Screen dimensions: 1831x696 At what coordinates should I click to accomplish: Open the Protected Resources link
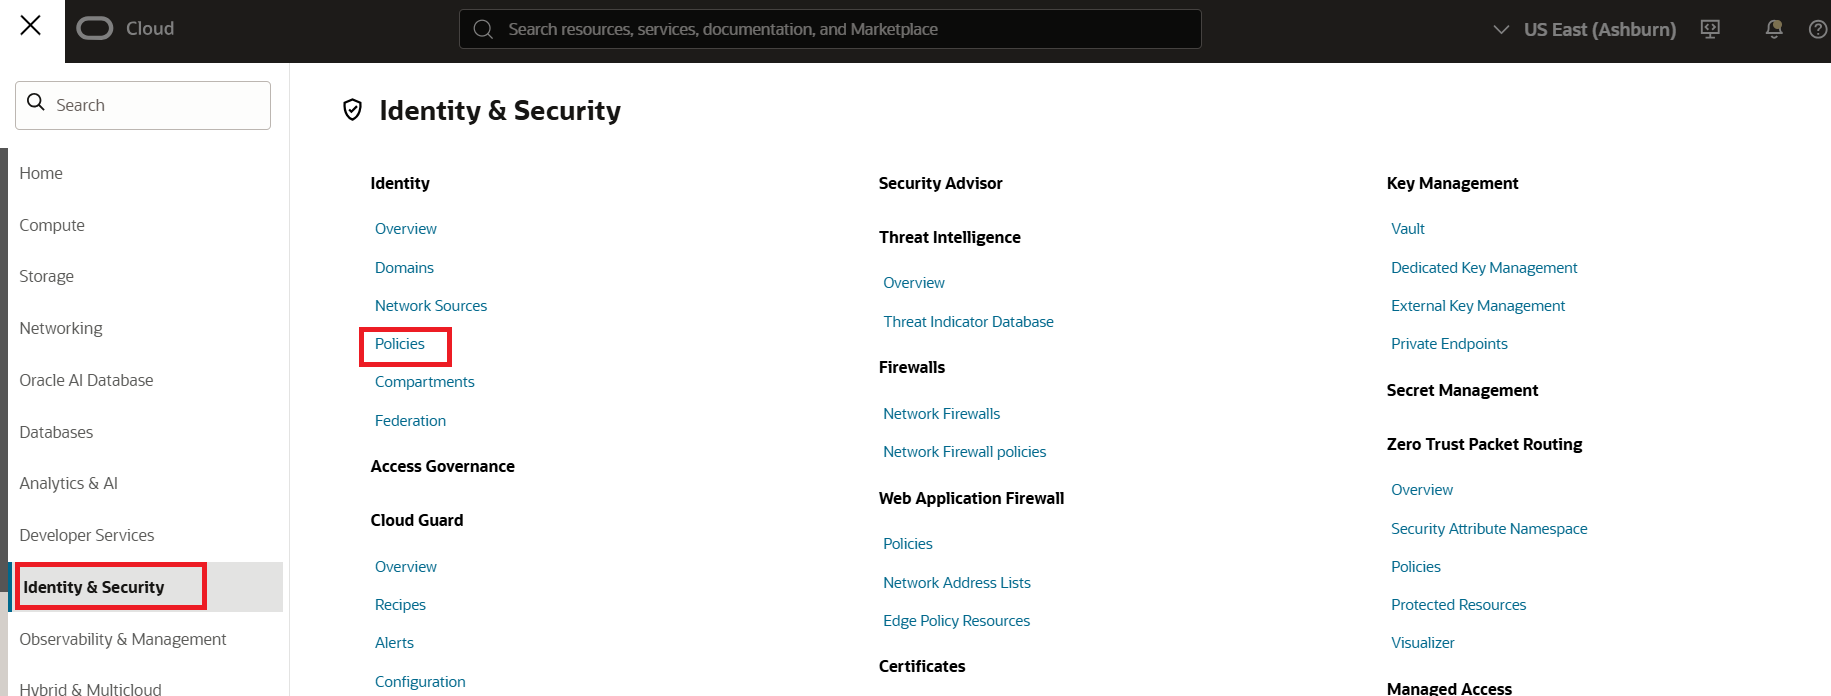tap(1459, 605)
